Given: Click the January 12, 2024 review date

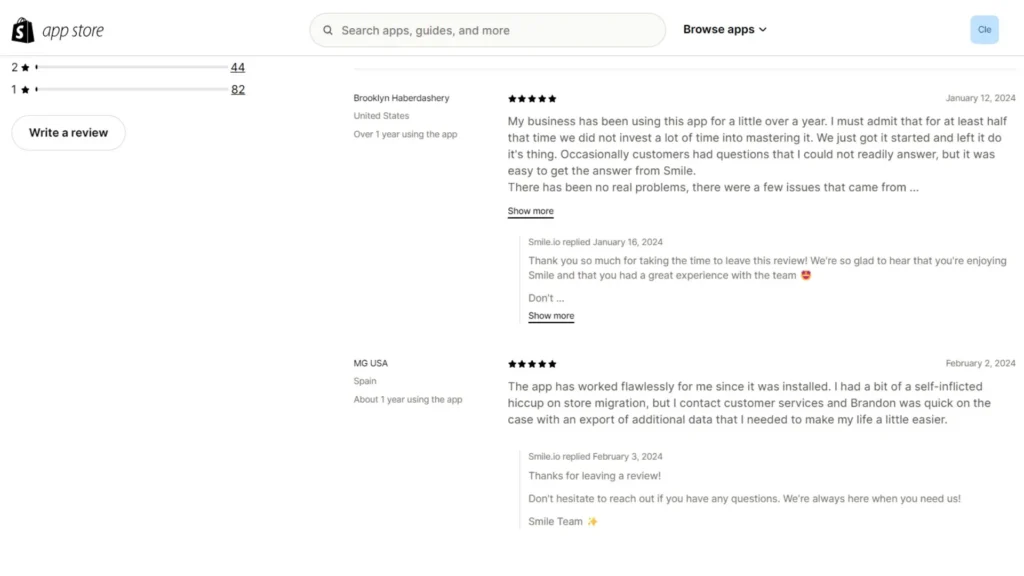Looking at the screenshot, I should pos(981,97).
